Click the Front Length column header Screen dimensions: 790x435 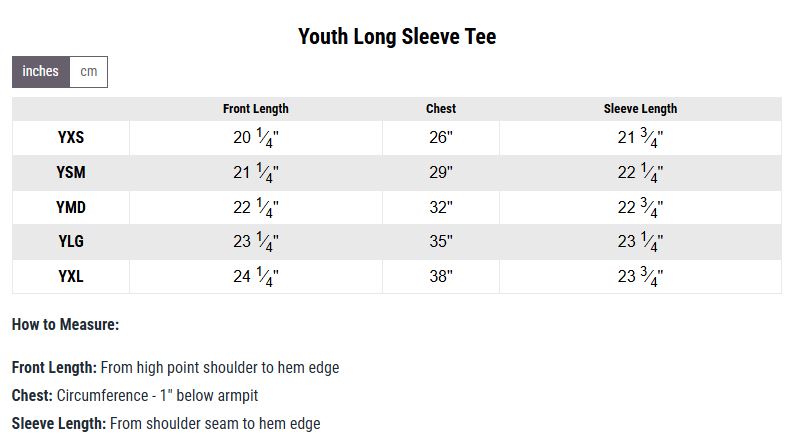[255, 109]
